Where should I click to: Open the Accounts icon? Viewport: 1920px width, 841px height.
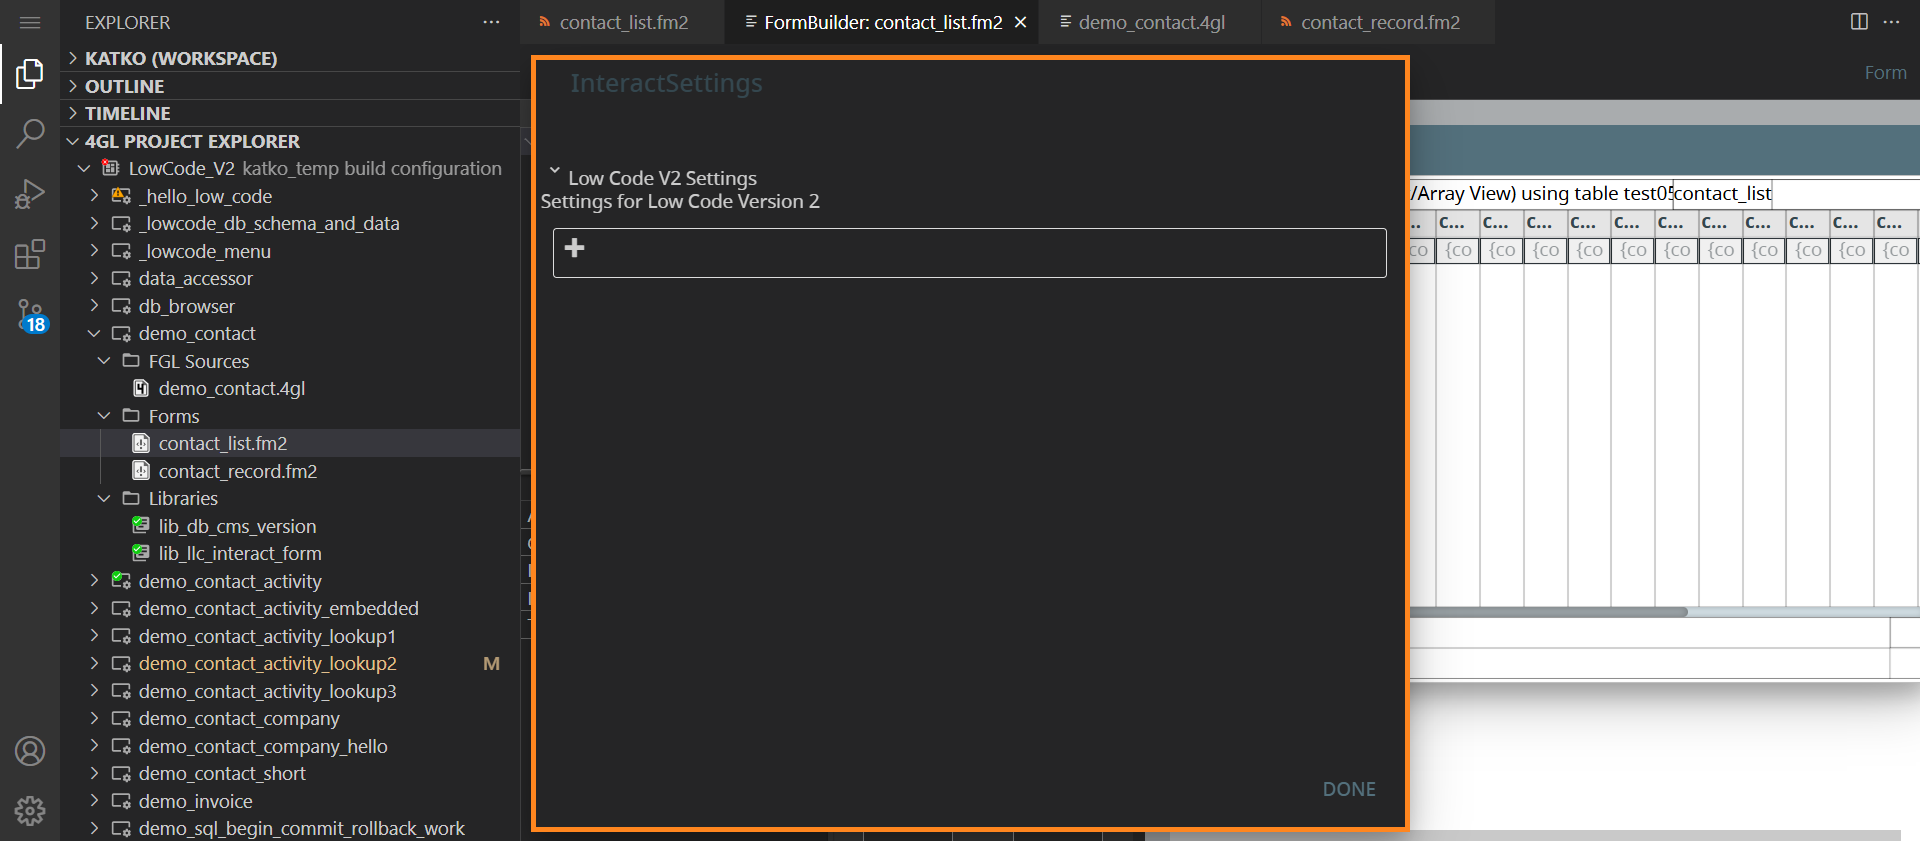click(x=30, y=751)
